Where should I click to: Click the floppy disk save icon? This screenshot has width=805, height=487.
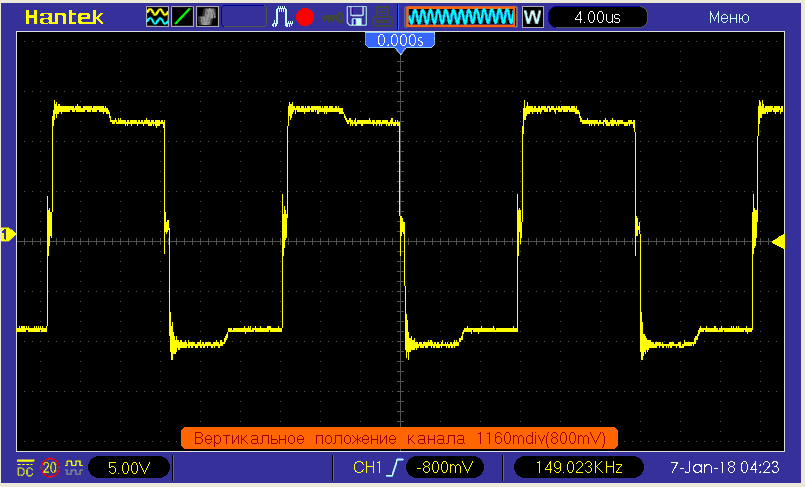point(356,17)
